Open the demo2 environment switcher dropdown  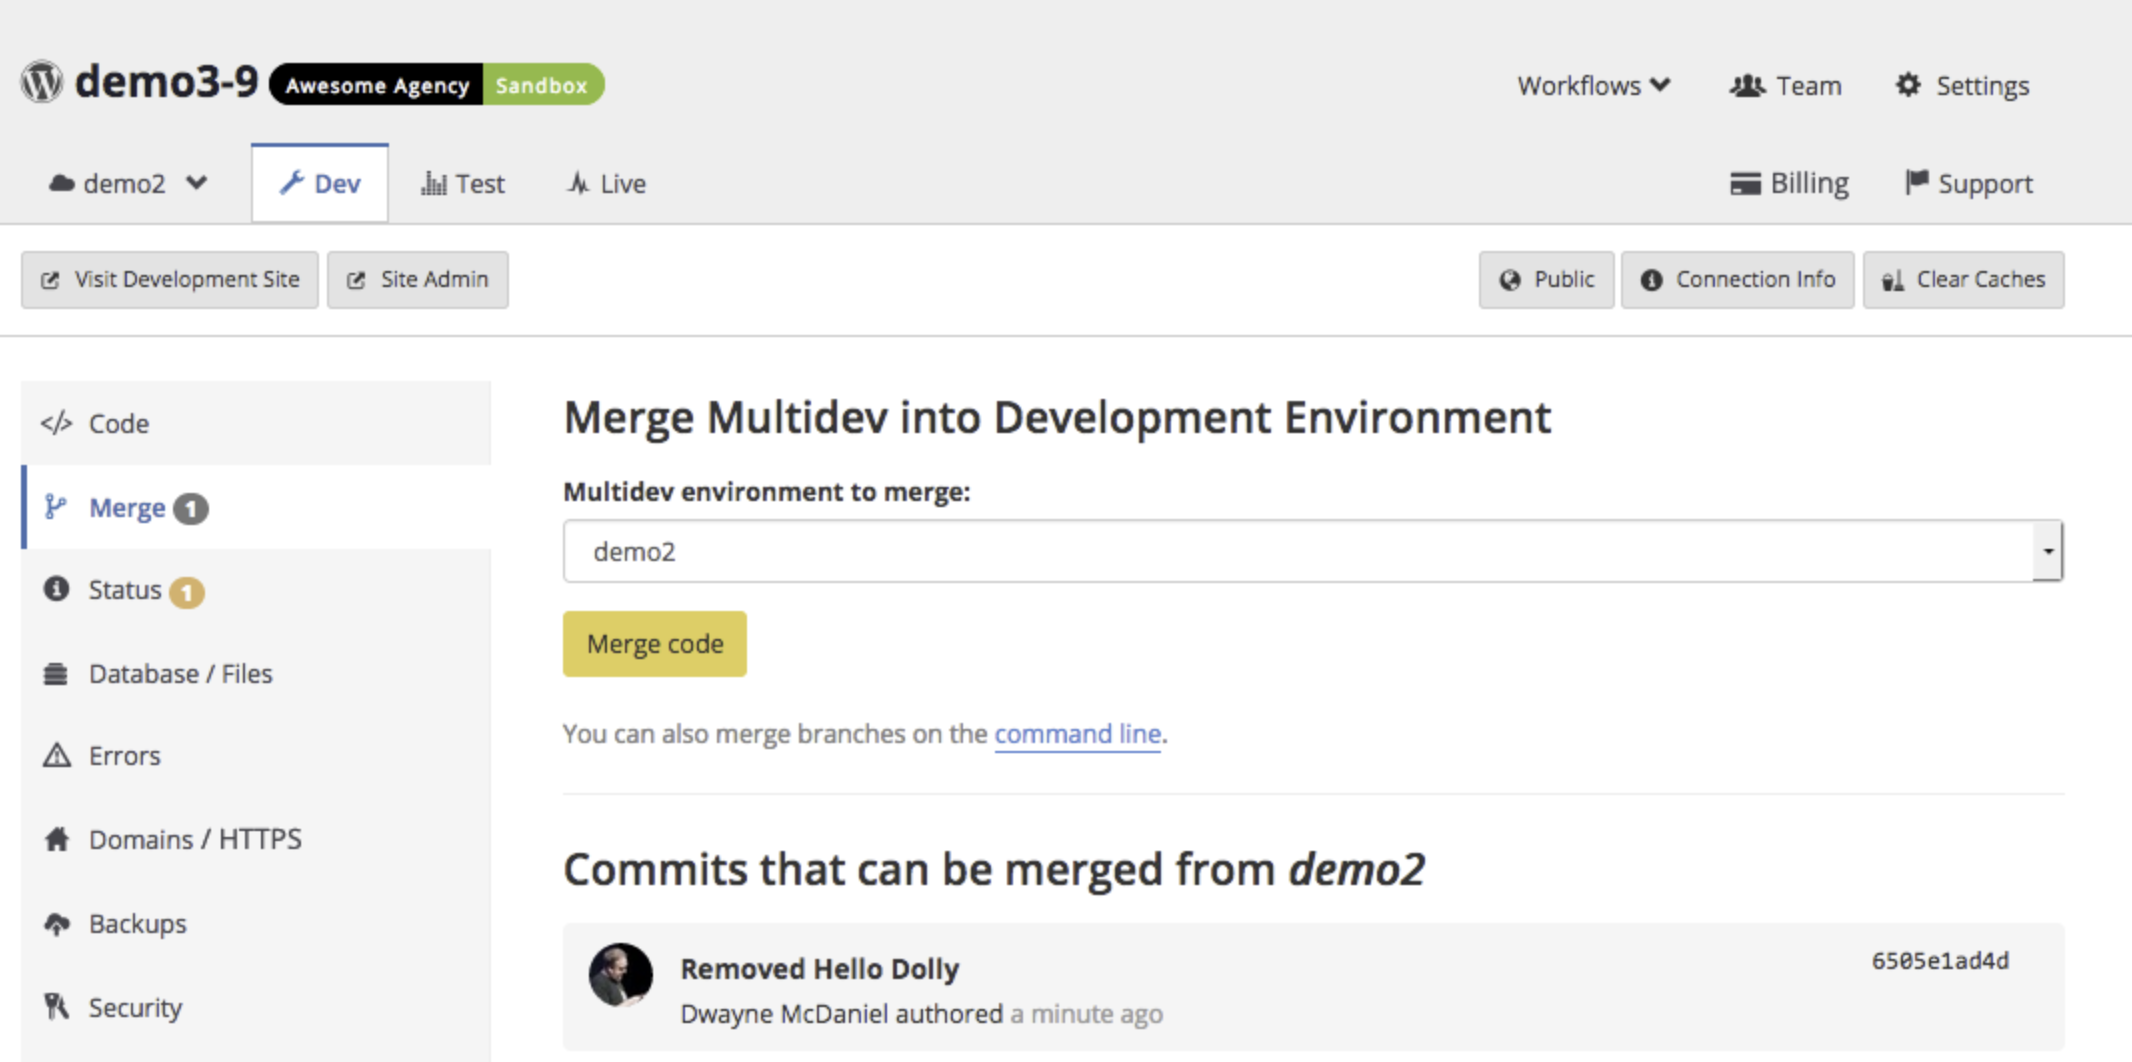(x=127, y=183)
